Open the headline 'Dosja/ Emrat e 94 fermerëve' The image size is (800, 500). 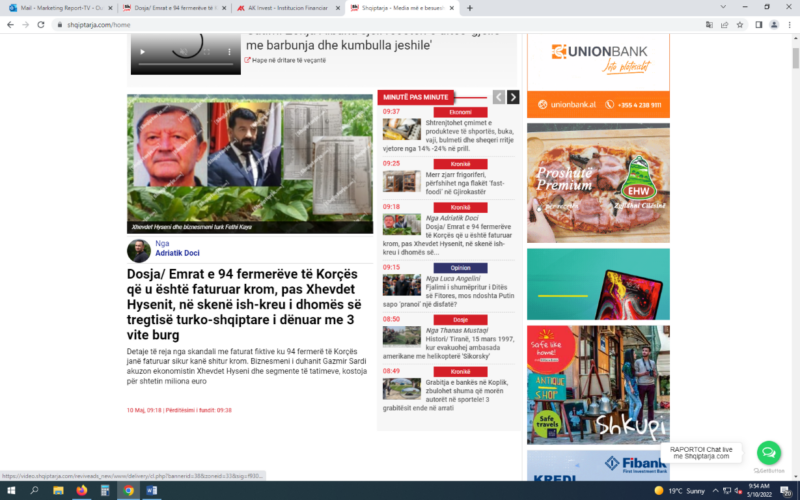click(244, 304)
